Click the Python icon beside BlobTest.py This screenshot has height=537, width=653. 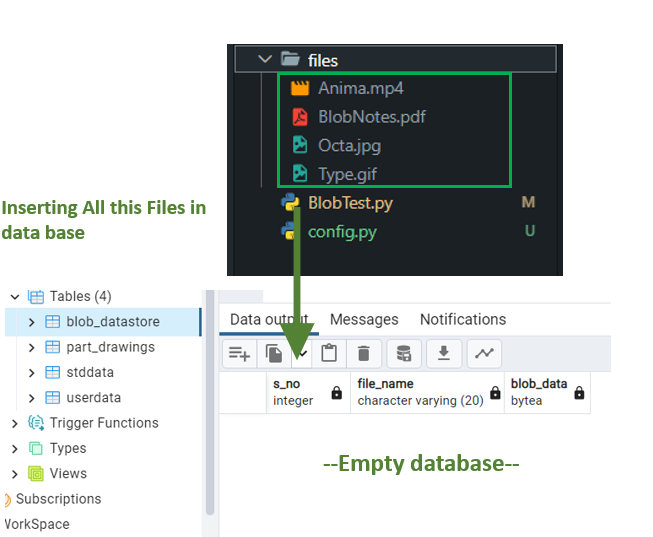(x=290, y=203)
